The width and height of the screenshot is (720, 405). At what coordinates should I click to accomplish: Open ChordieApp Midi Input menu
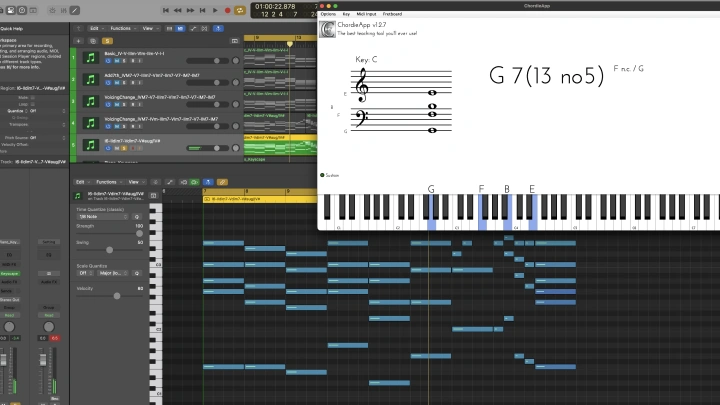[x=366, y=14]
